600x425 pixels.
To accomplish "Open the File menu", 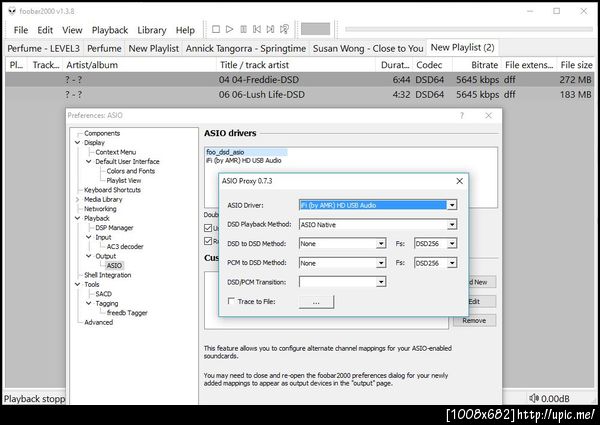I will pyautogui.click(x=21, y=30).
